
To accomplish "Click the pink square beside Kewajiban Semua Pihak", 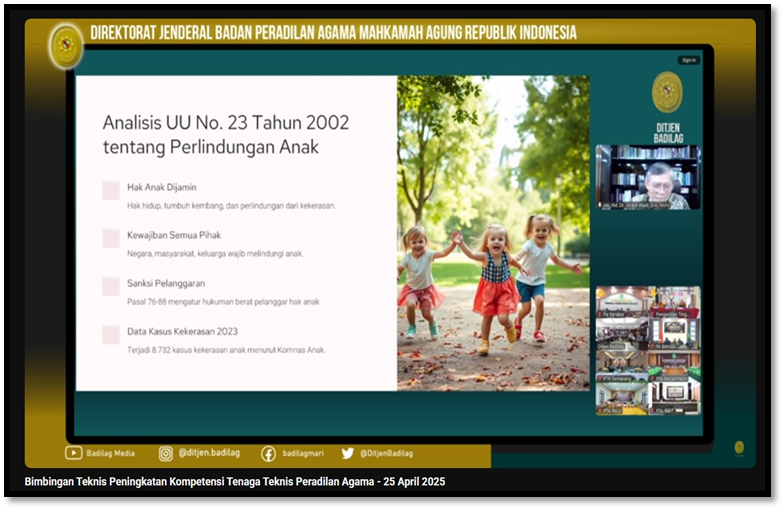I will (111, 238).
